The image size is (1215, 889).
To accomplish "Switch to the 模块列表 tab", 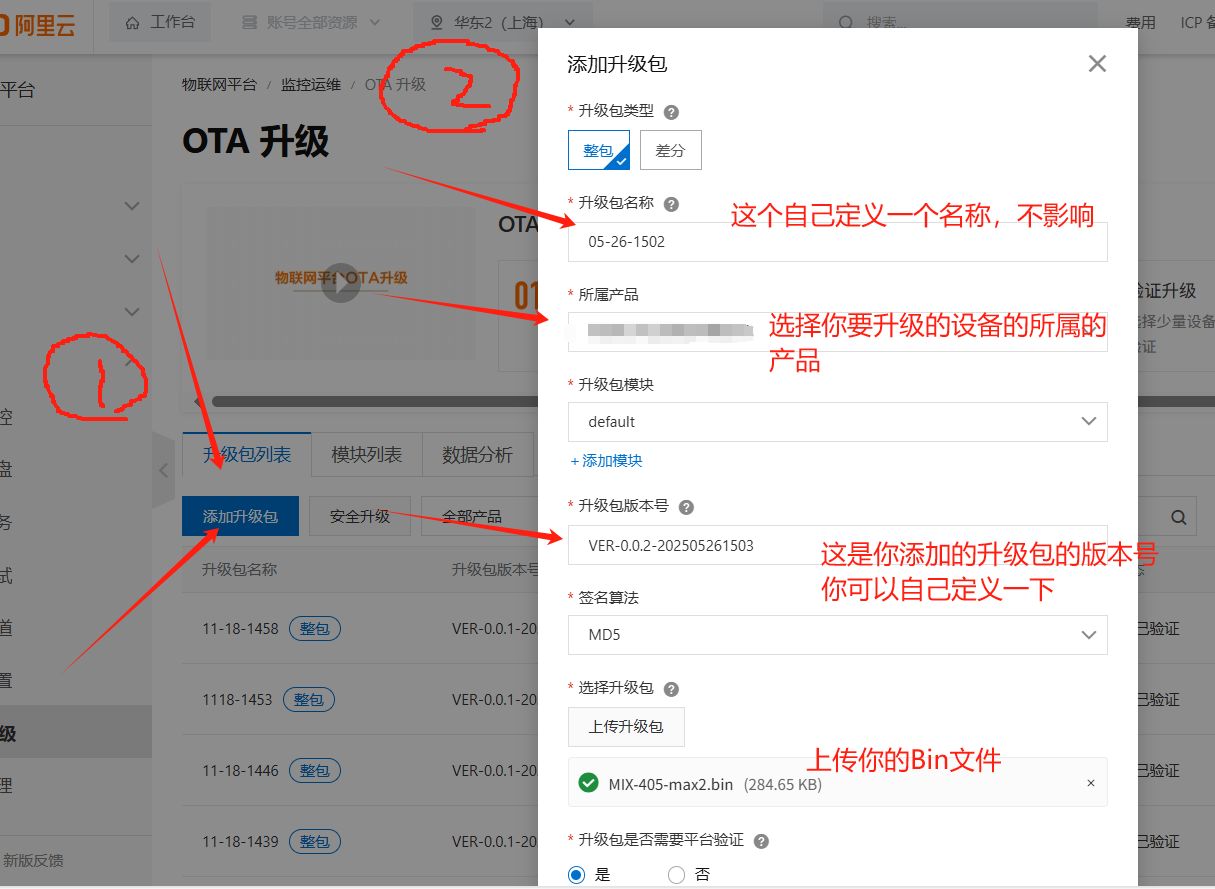I will point(367,455).
